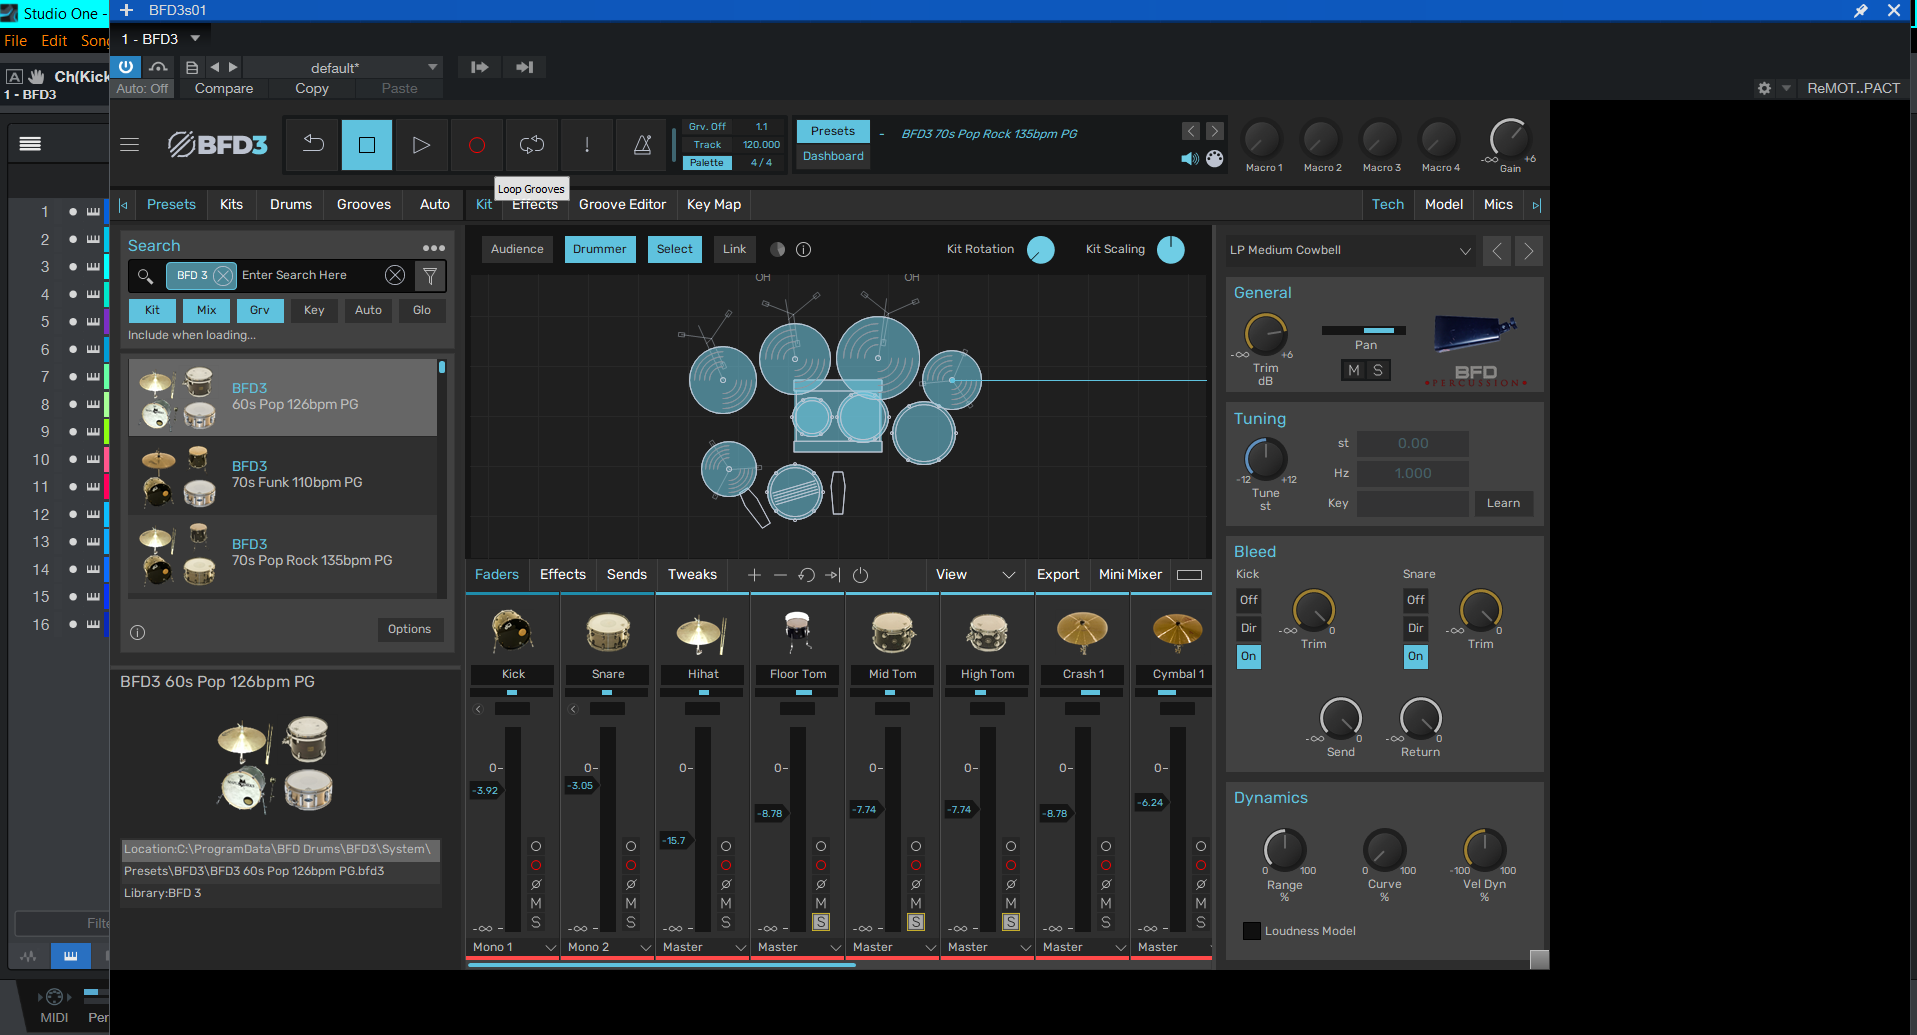1917x1035 pixels.
Task: Click the Kit Rotation knob
Action: pyautogui.click(x=1040, y=250)
